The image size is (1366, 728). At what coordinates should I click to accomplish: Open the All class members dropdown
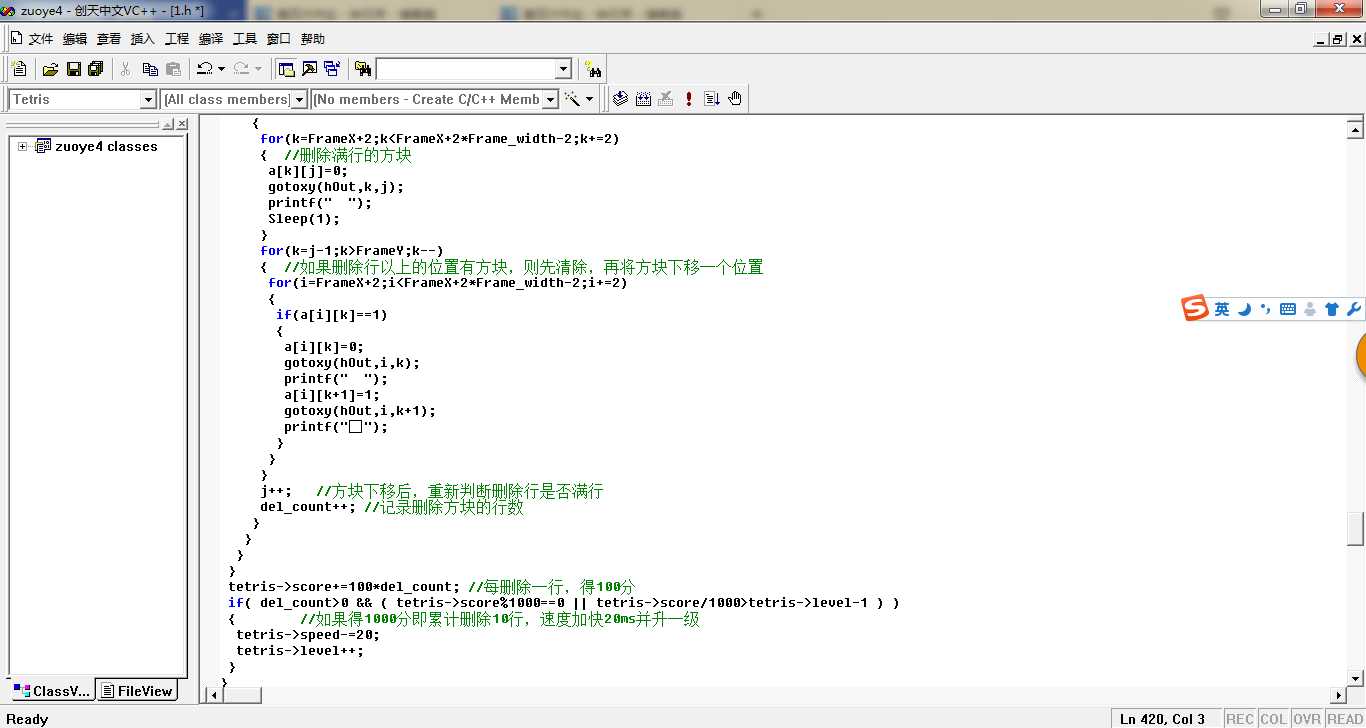(x=299, y=100)
